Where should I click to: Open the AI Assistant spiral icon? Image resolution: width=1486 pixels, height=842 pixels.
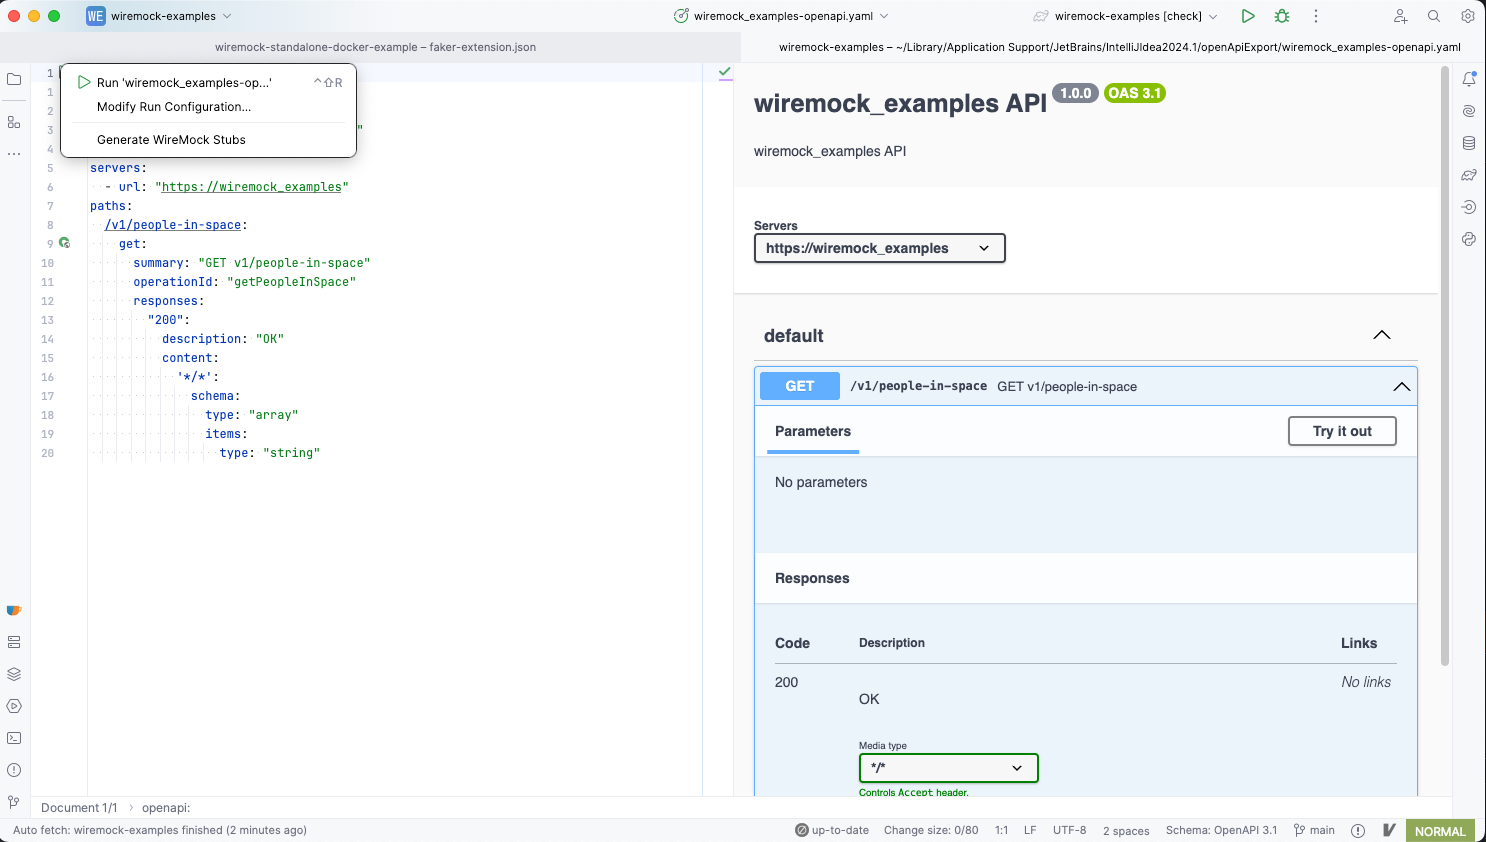1469,111
